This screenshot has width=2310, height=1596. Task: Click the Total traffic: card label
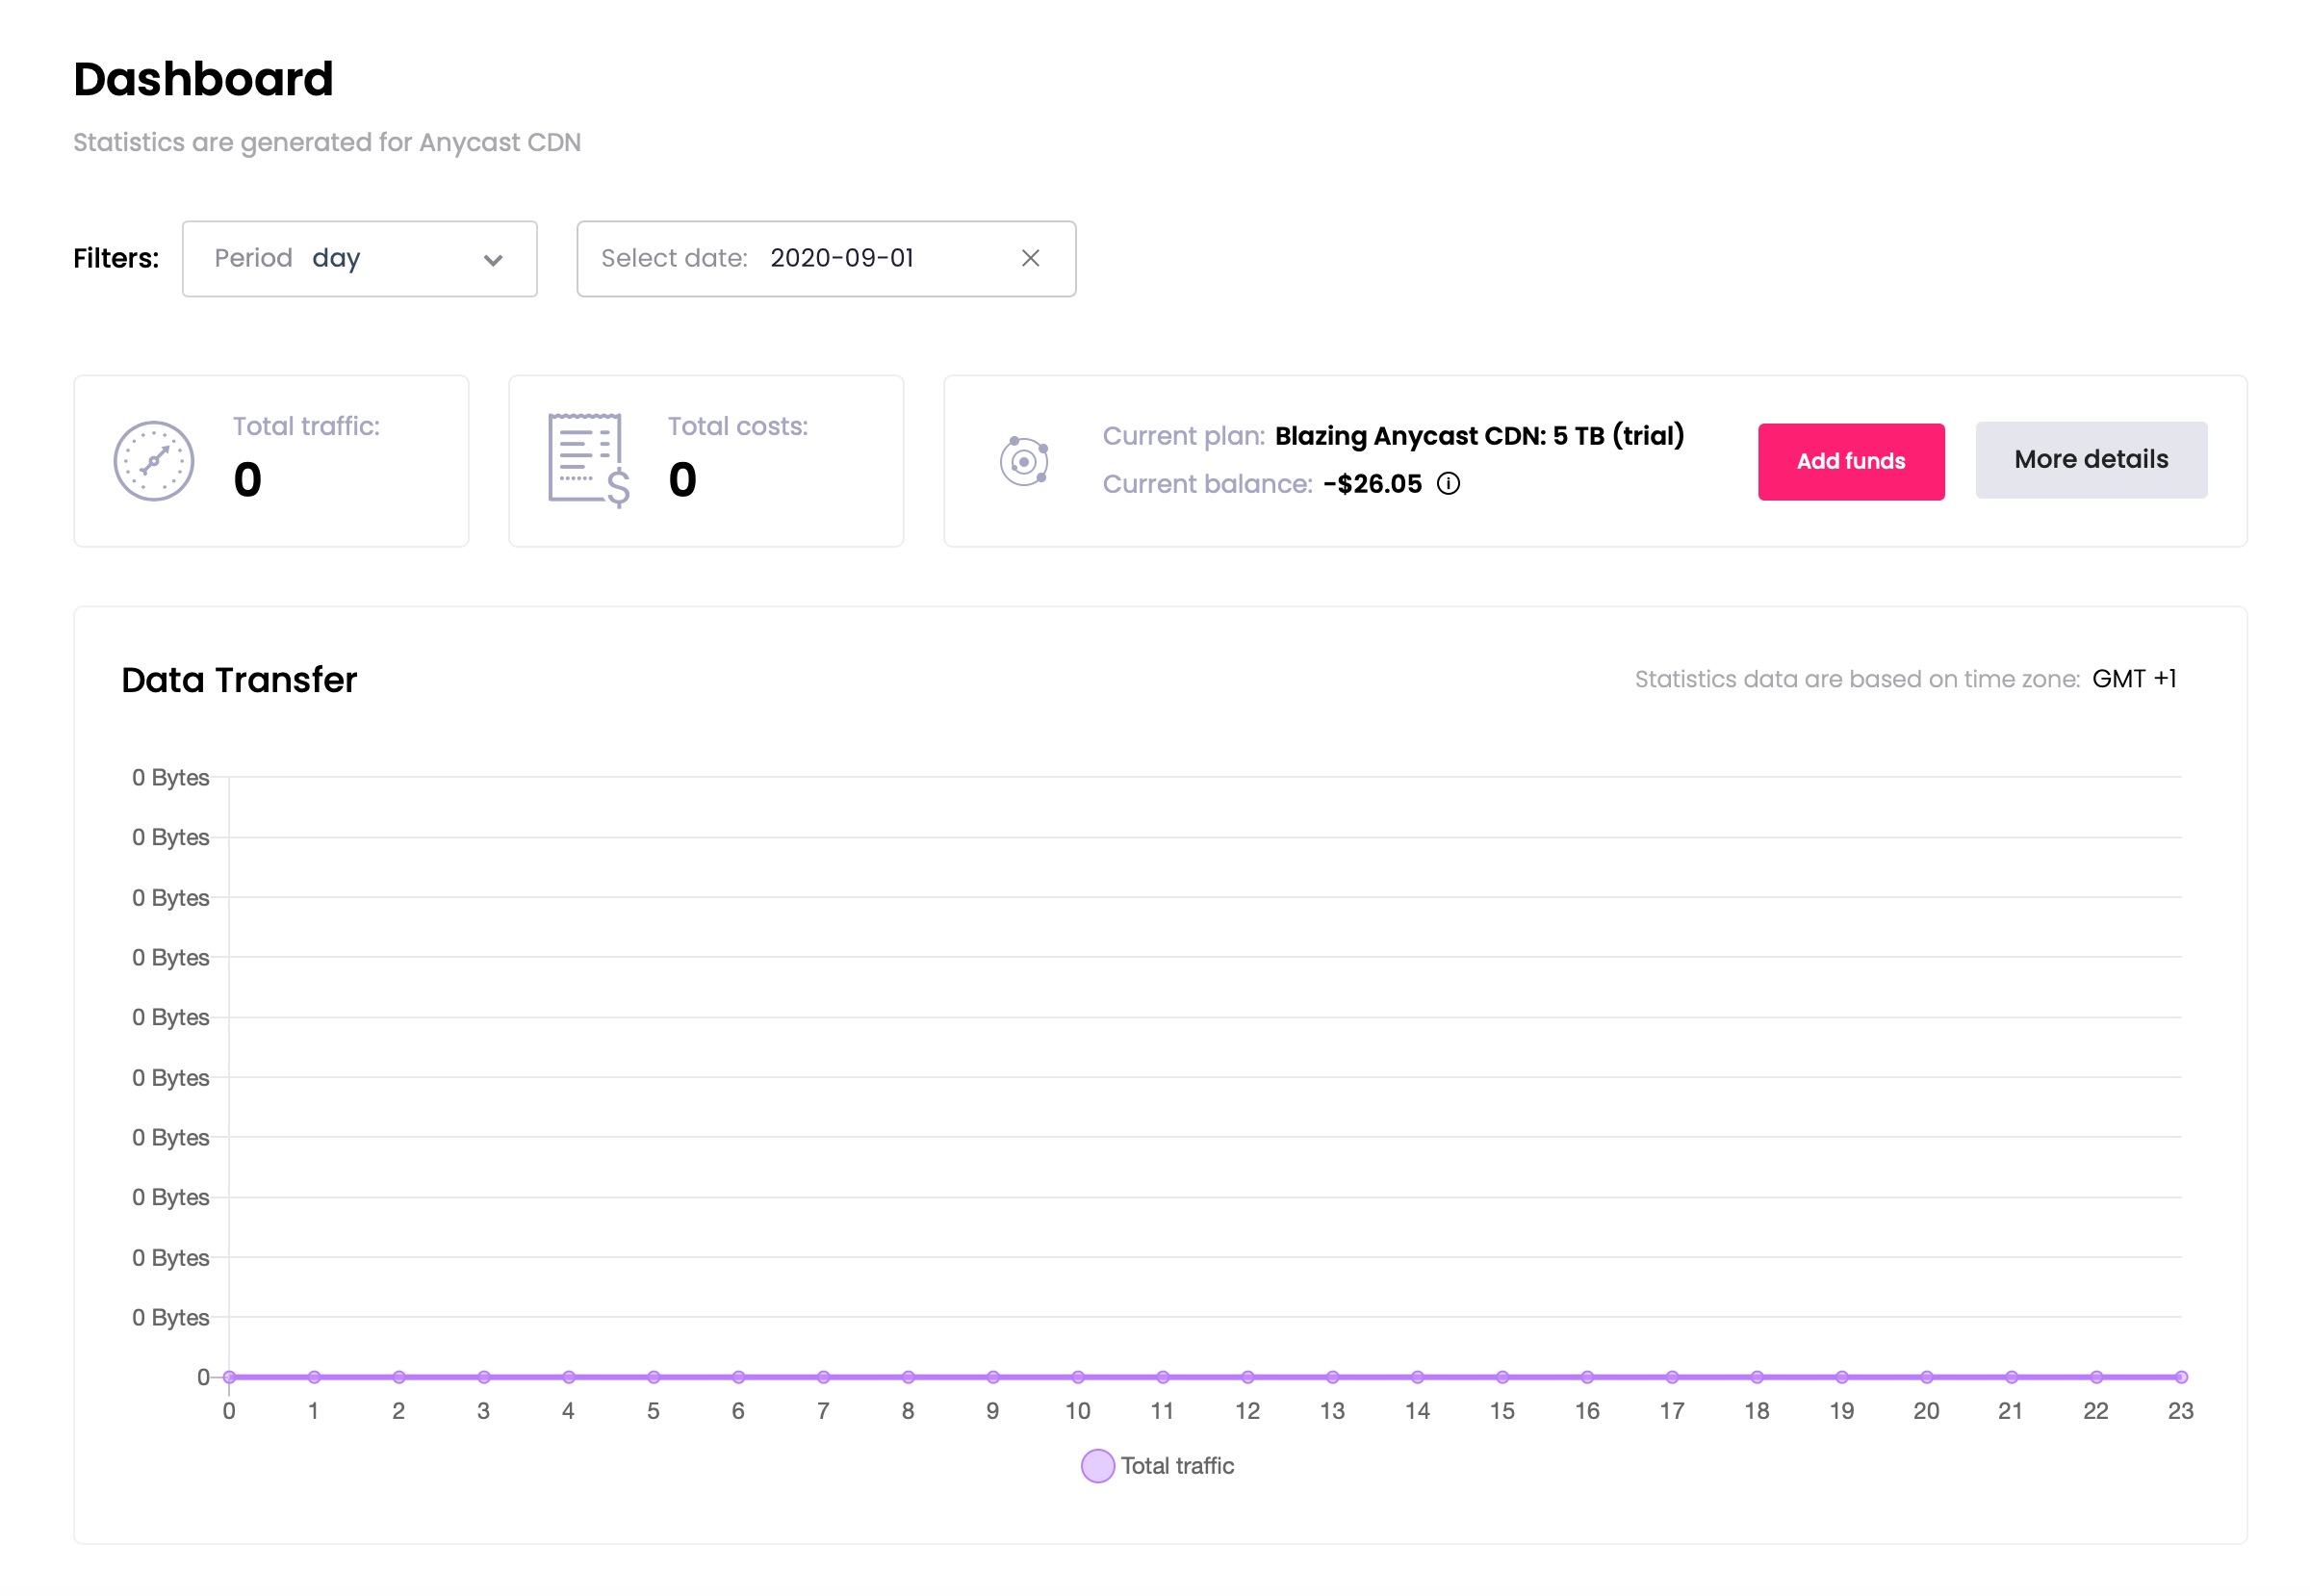tap(306, 426)
